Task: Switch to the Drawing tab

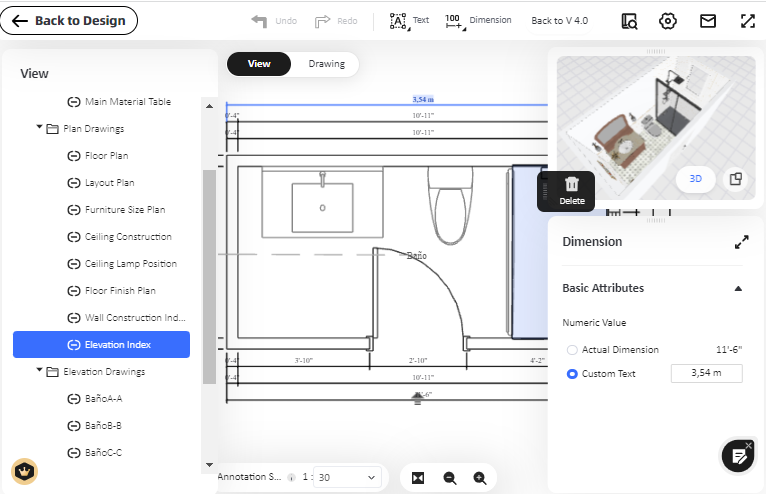Action: click(x=326, y=64)
